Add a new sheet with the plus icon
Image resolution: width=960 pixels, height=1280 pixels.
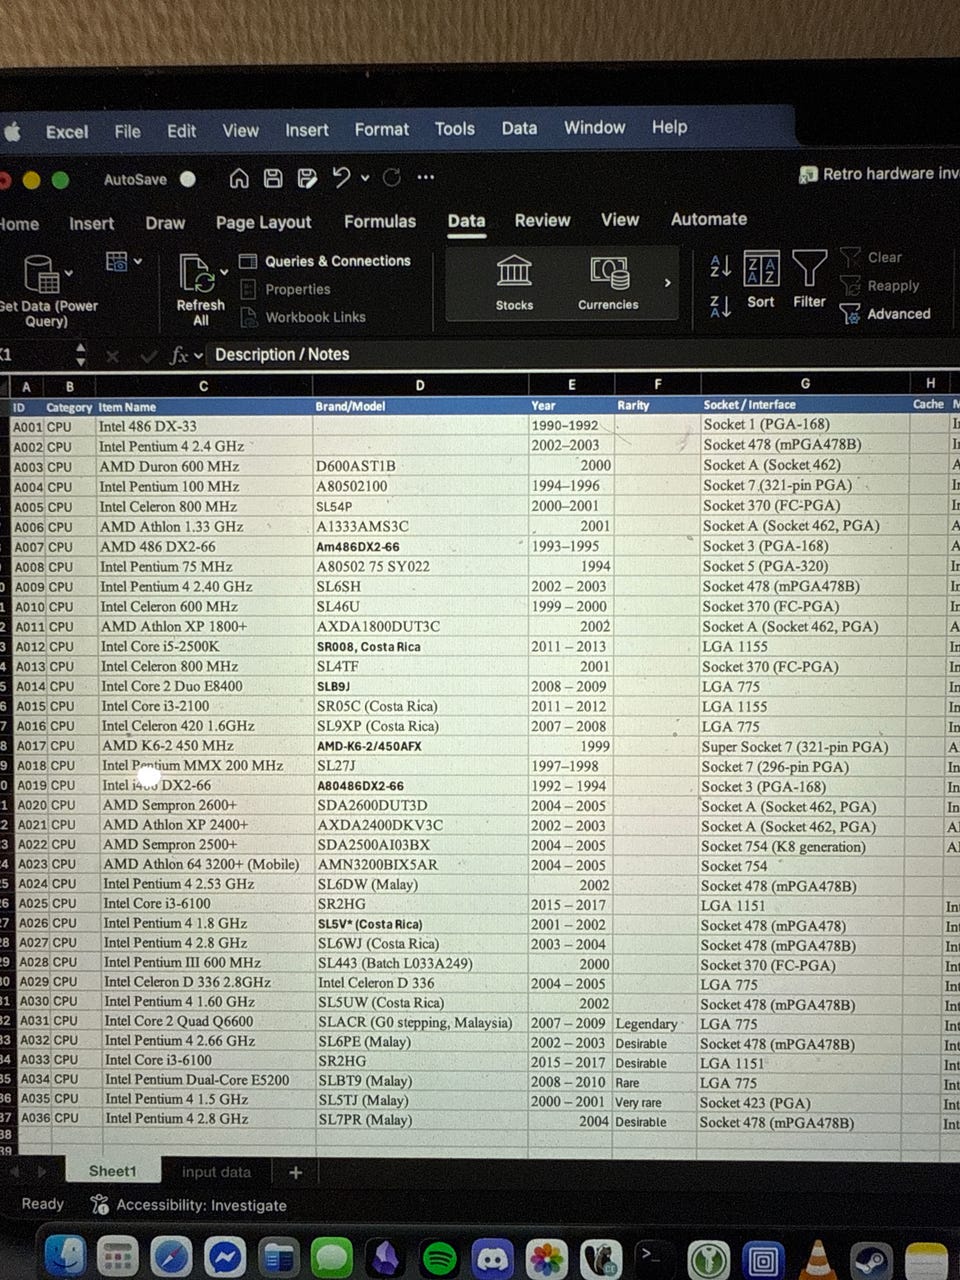click(295, 1173)
